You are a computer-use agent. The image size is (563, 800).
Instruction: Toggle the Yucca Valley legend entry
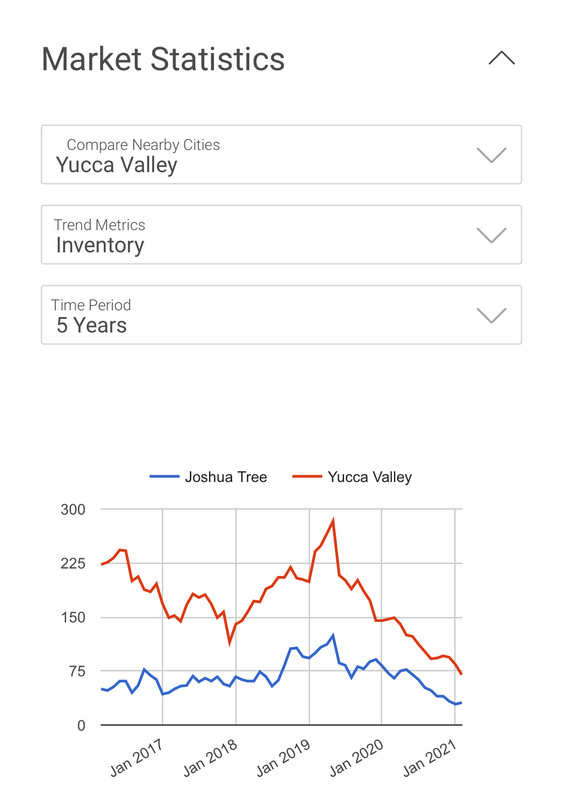coord(352,477)
